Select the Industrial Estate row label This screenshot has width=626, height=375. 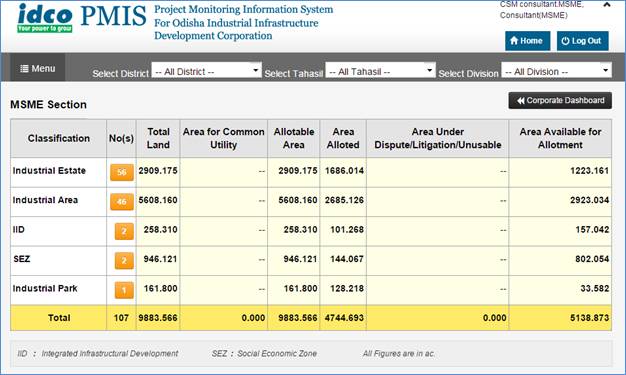(x=49, y=171)
